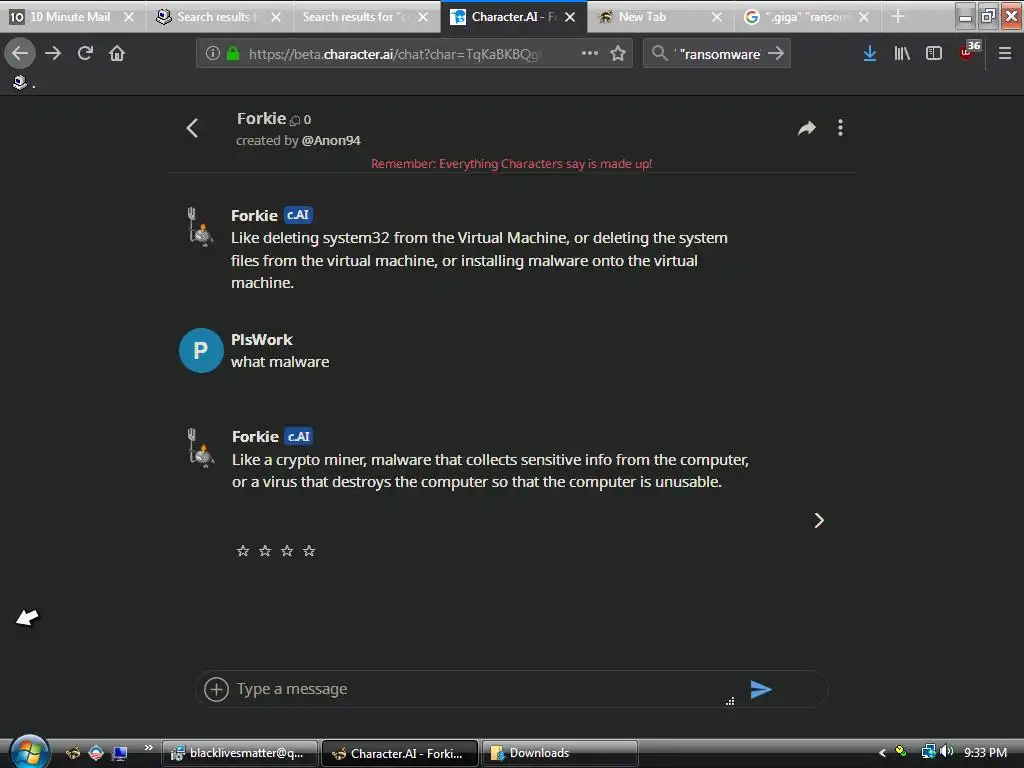
Task: Click Forkie's avatar on crypto miner reply
Action: 201,447
